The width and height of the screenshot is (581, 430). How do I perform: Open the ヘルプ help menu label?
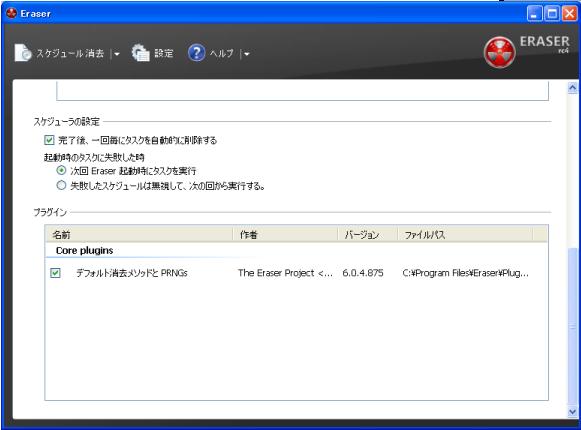(222, 53)
